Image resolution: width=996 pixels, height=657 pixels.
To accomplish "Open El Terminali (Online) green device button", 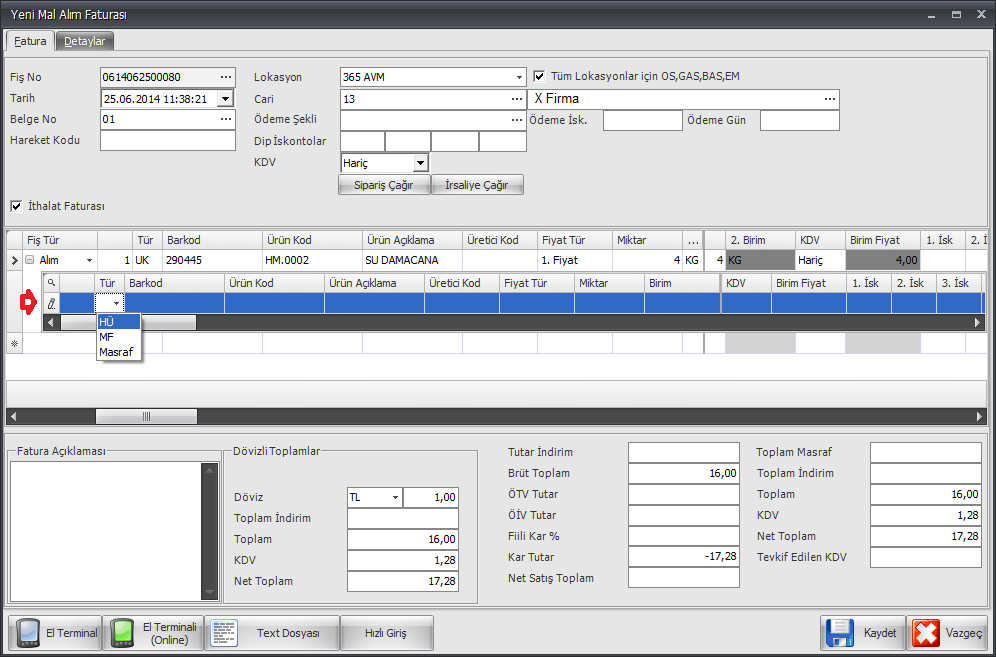I will point(153,633).
